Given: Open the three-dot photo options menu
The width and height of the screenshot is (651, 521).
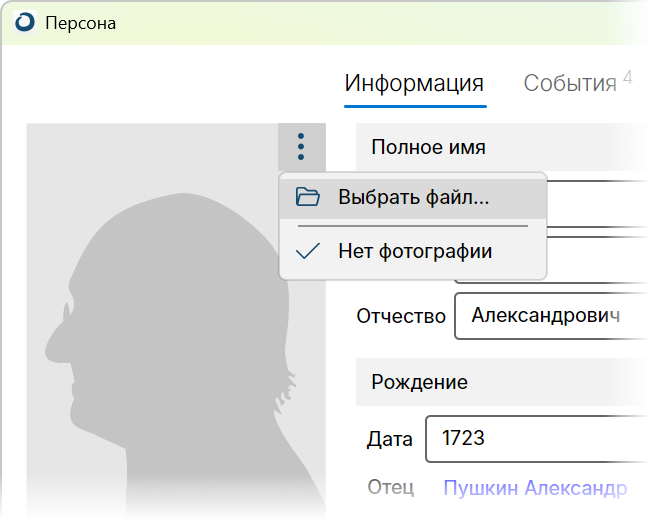Looking at the screenshot, I should click(301, 147).
